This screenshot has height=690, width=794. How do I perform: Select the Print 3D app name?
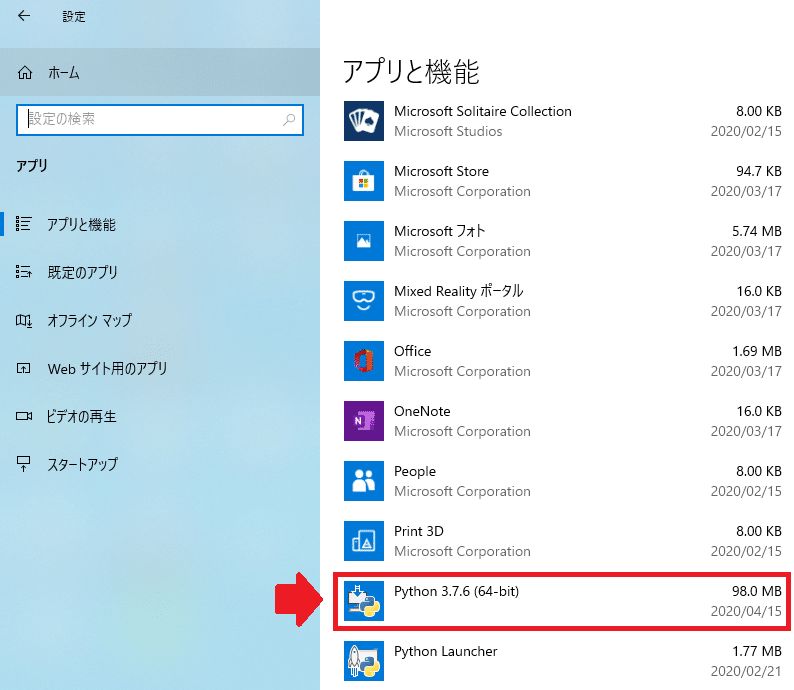click(418, 531)
